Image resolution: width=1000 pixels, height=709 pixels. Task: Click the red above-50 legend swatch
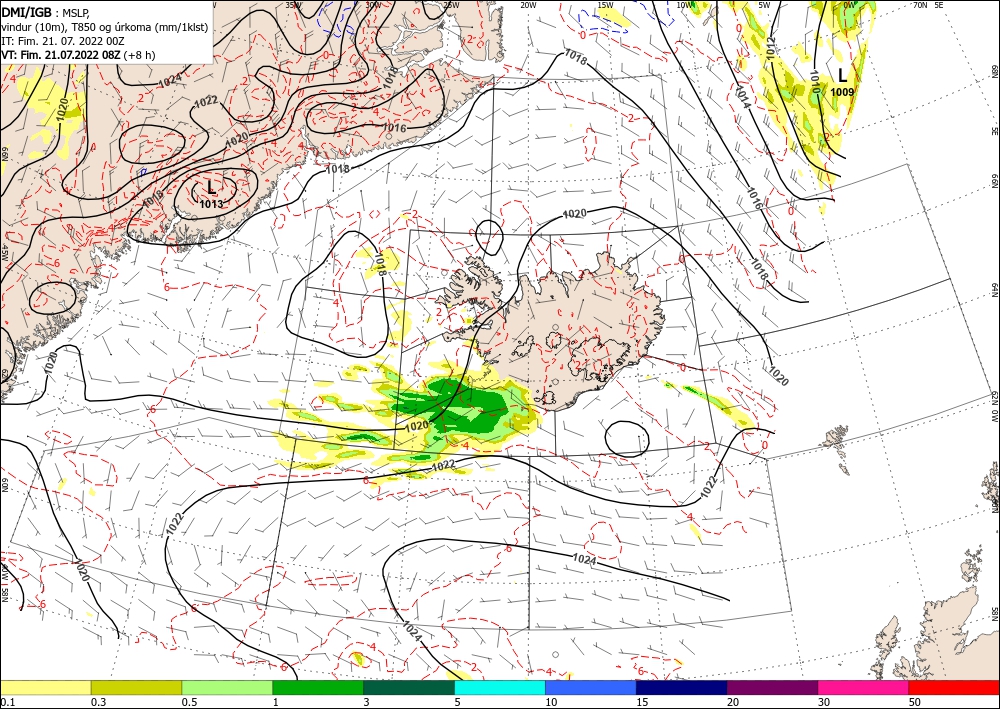[x=954, y=687]
